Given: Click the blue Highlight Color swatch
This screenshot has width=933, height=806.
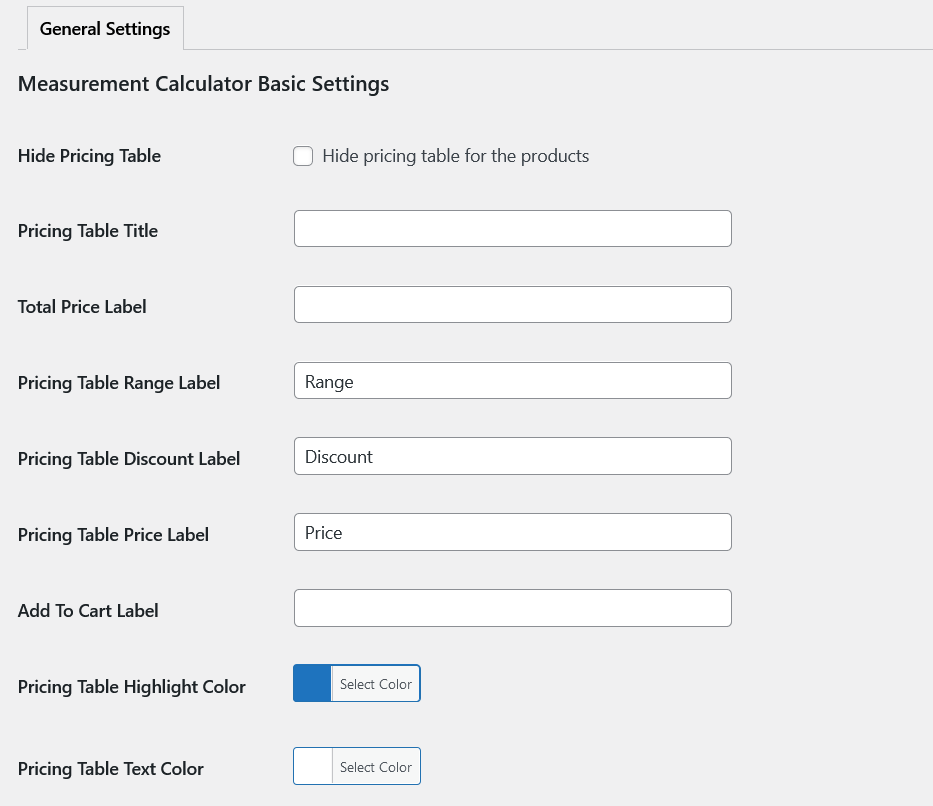Looking at the screenshot, I should 312,684.
